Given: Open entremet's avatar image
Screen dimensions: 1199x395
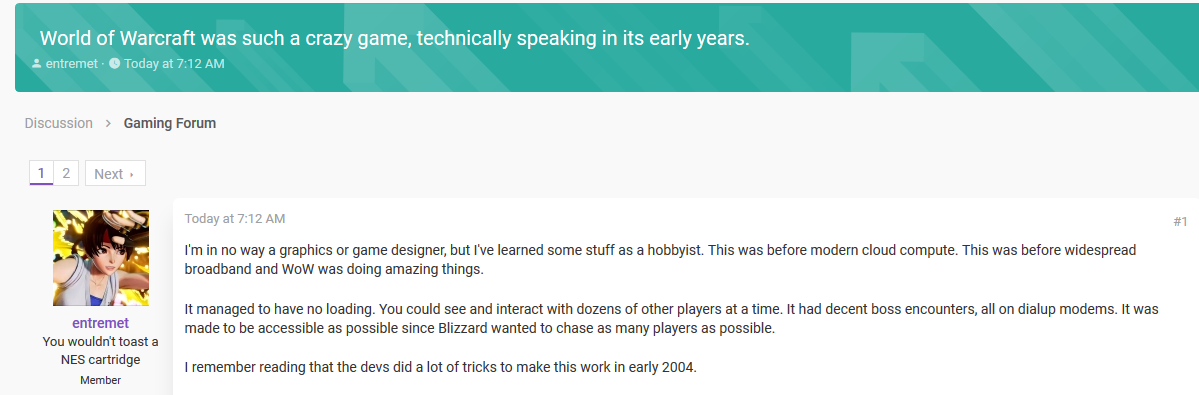Looking at the screenshot, I should click(101, 258).
